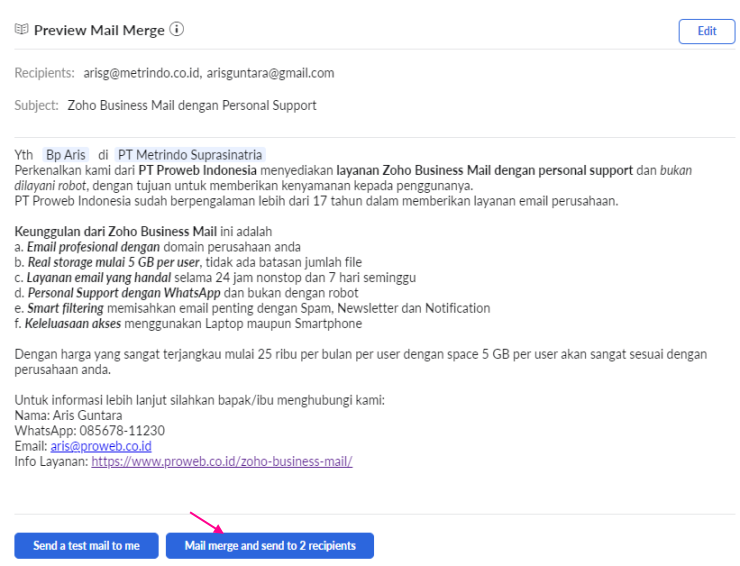Click the Keleluasaan akses line

click(188, 323)
